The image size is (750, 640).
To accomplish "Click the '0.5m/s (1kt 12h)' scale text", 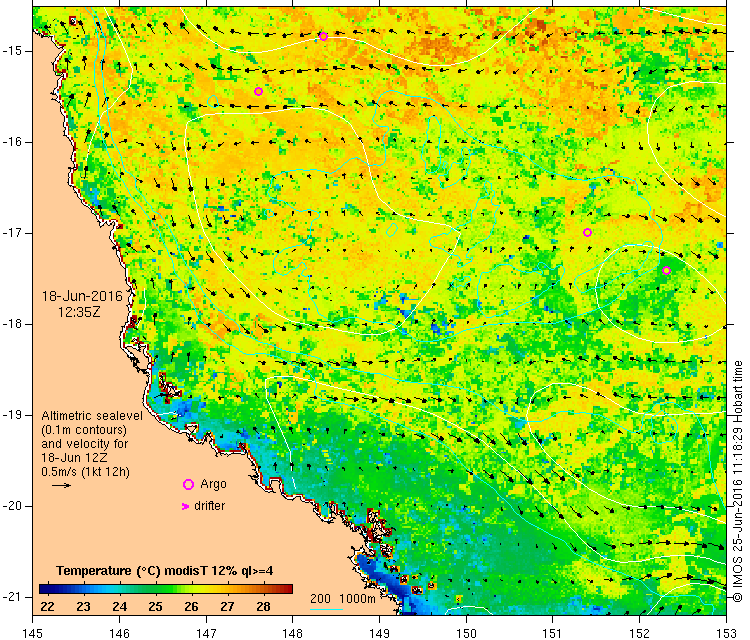I will pos(86,472).
